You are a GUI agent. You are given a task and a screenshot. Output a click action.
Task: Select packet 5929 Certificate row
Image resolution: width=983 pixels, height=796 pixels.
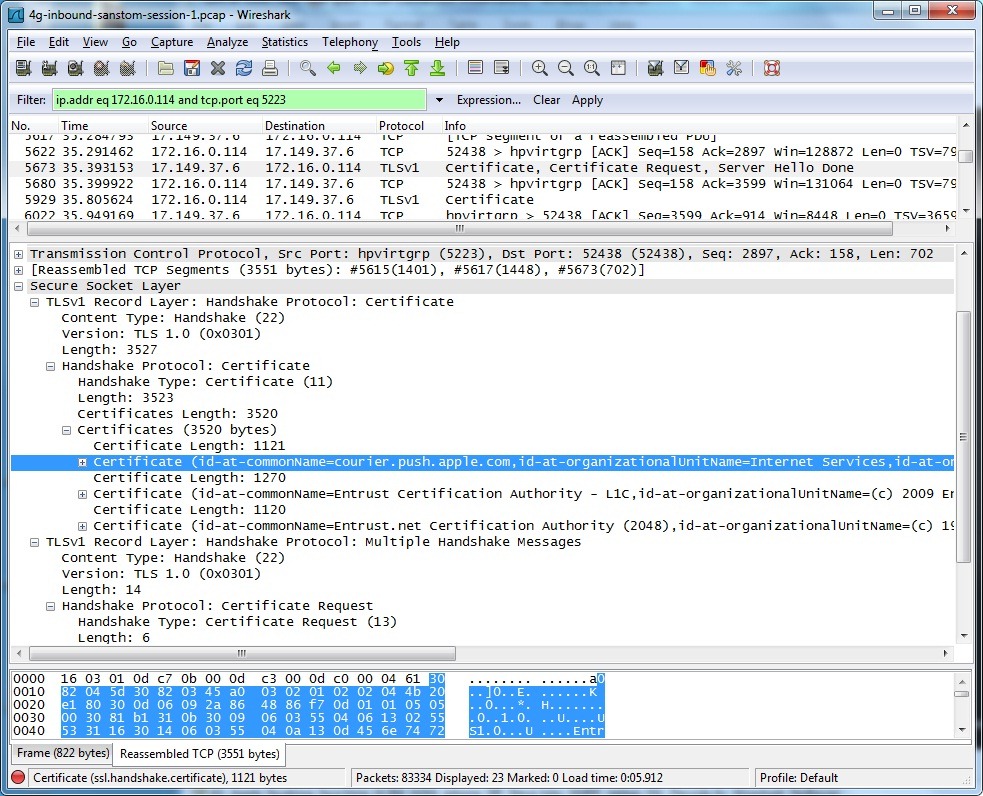coord(483,200)
